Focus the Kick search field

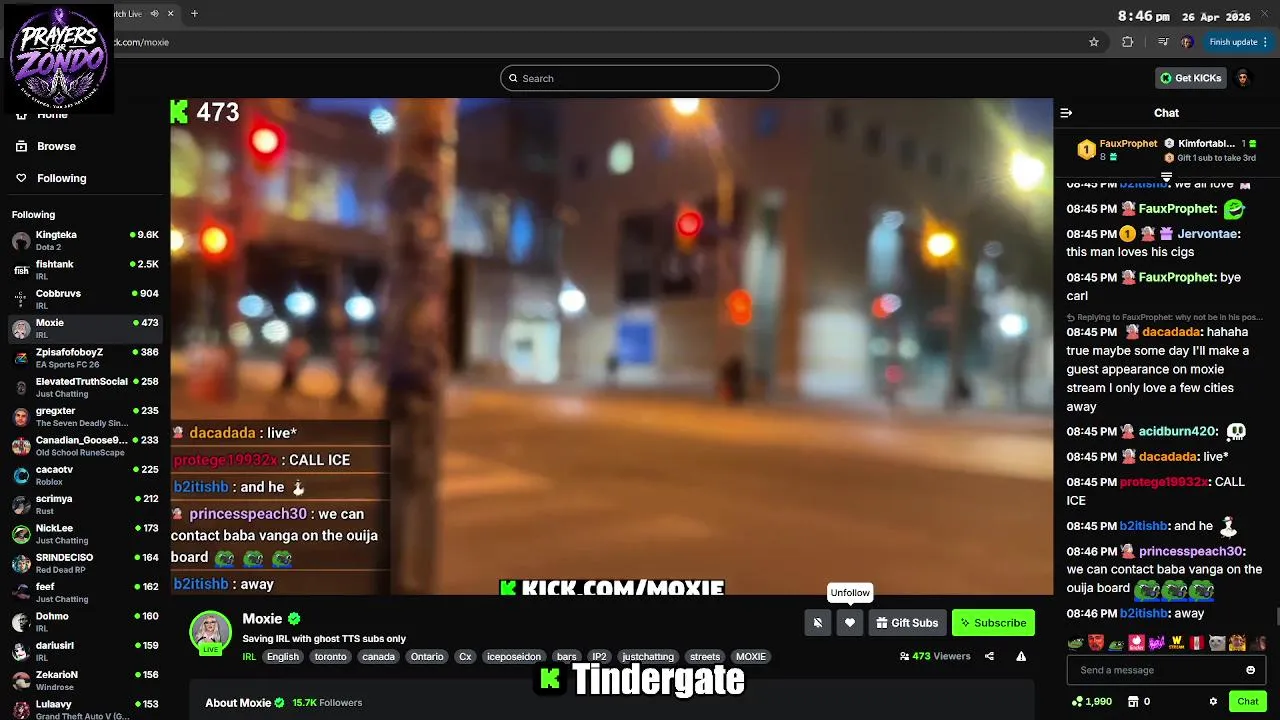pyautogui.click(x=640, y=78)
